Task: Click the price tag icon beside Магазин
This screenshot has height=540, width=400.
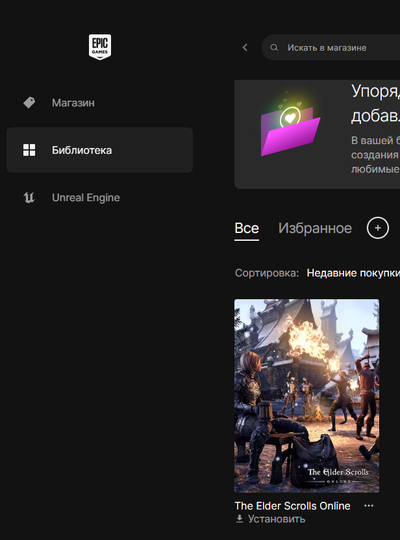Action: click(29, 103)
